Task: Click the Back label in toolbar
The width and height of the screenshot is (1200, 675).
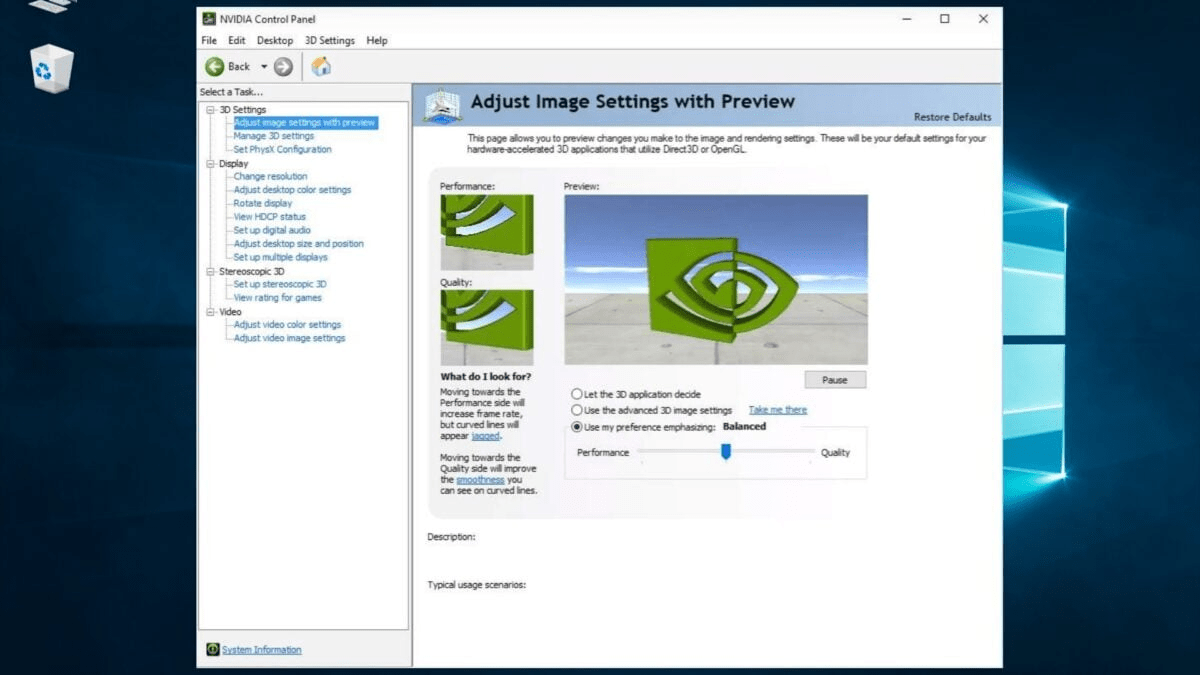Action: point(239,67)
